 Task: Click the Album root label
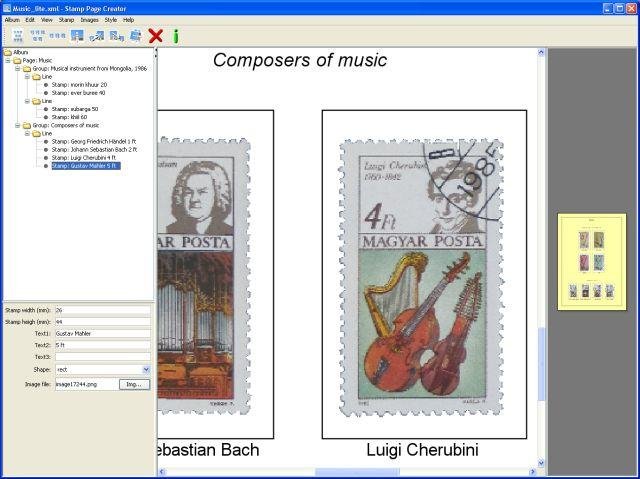pyautogui.click(x=21, y=52)
